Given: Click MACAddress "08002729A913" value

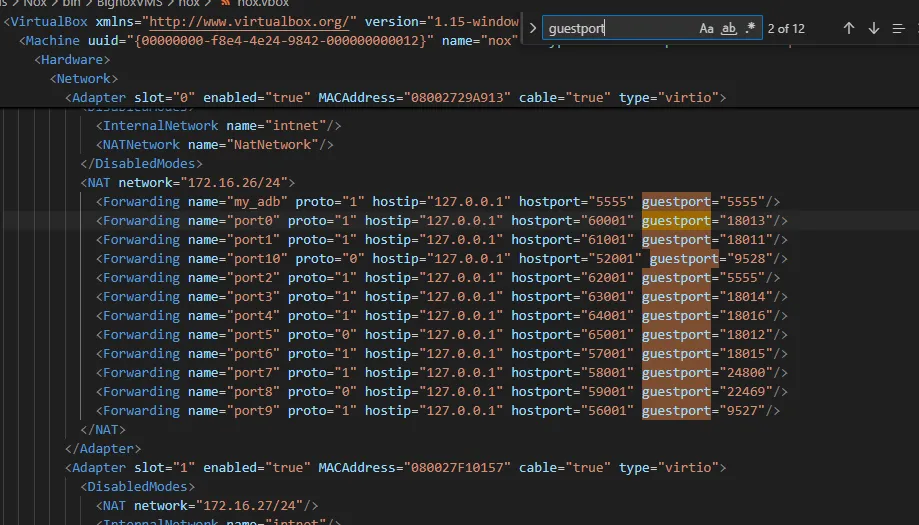Looking at the screenshot, I should tap(457, 97).
